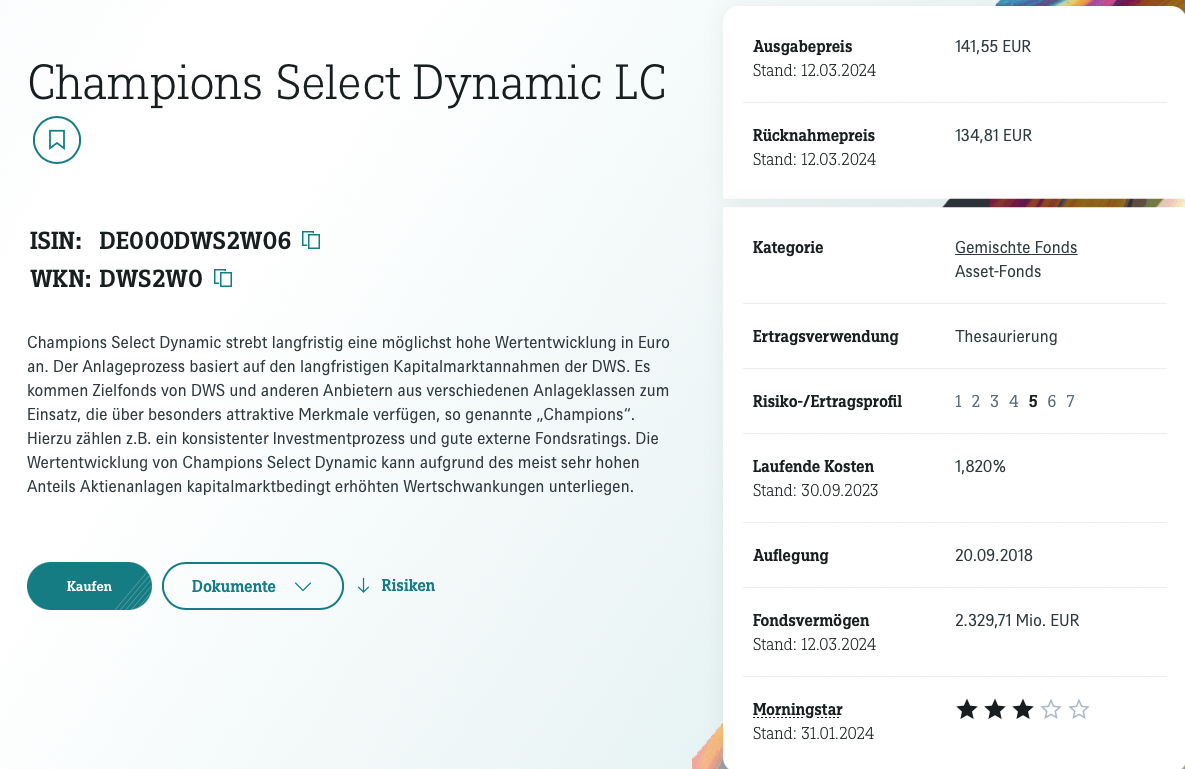Click the Stand: 31.01.2024 date text
This screenshot has height=769, width=1185.
pyautogui.click(x=813, y=733)
